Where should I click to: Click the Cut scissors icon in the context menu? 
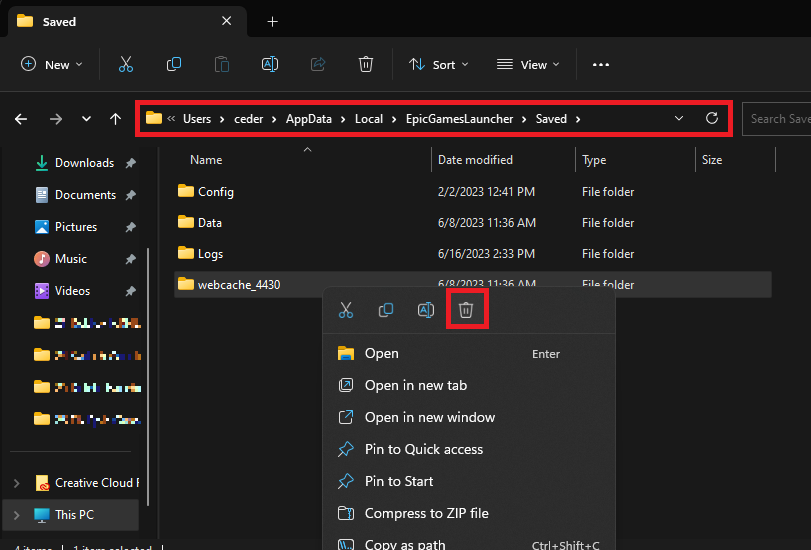coord(346,310)
